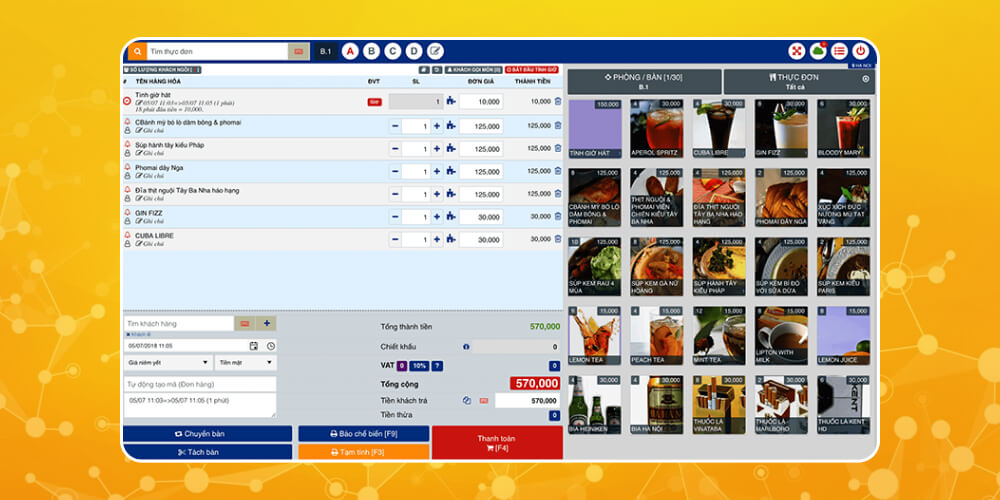Decrease quantity of Súp hành tây kiểu Pháp
Screen dimensions: 1000x500
(x=395, y=149)
